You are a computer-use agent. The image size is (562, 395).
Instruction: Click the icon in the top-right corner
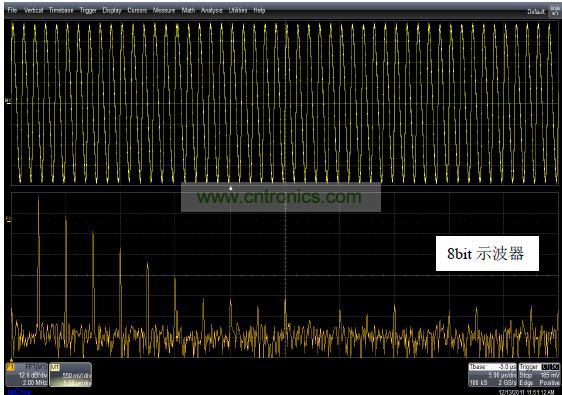555,10
